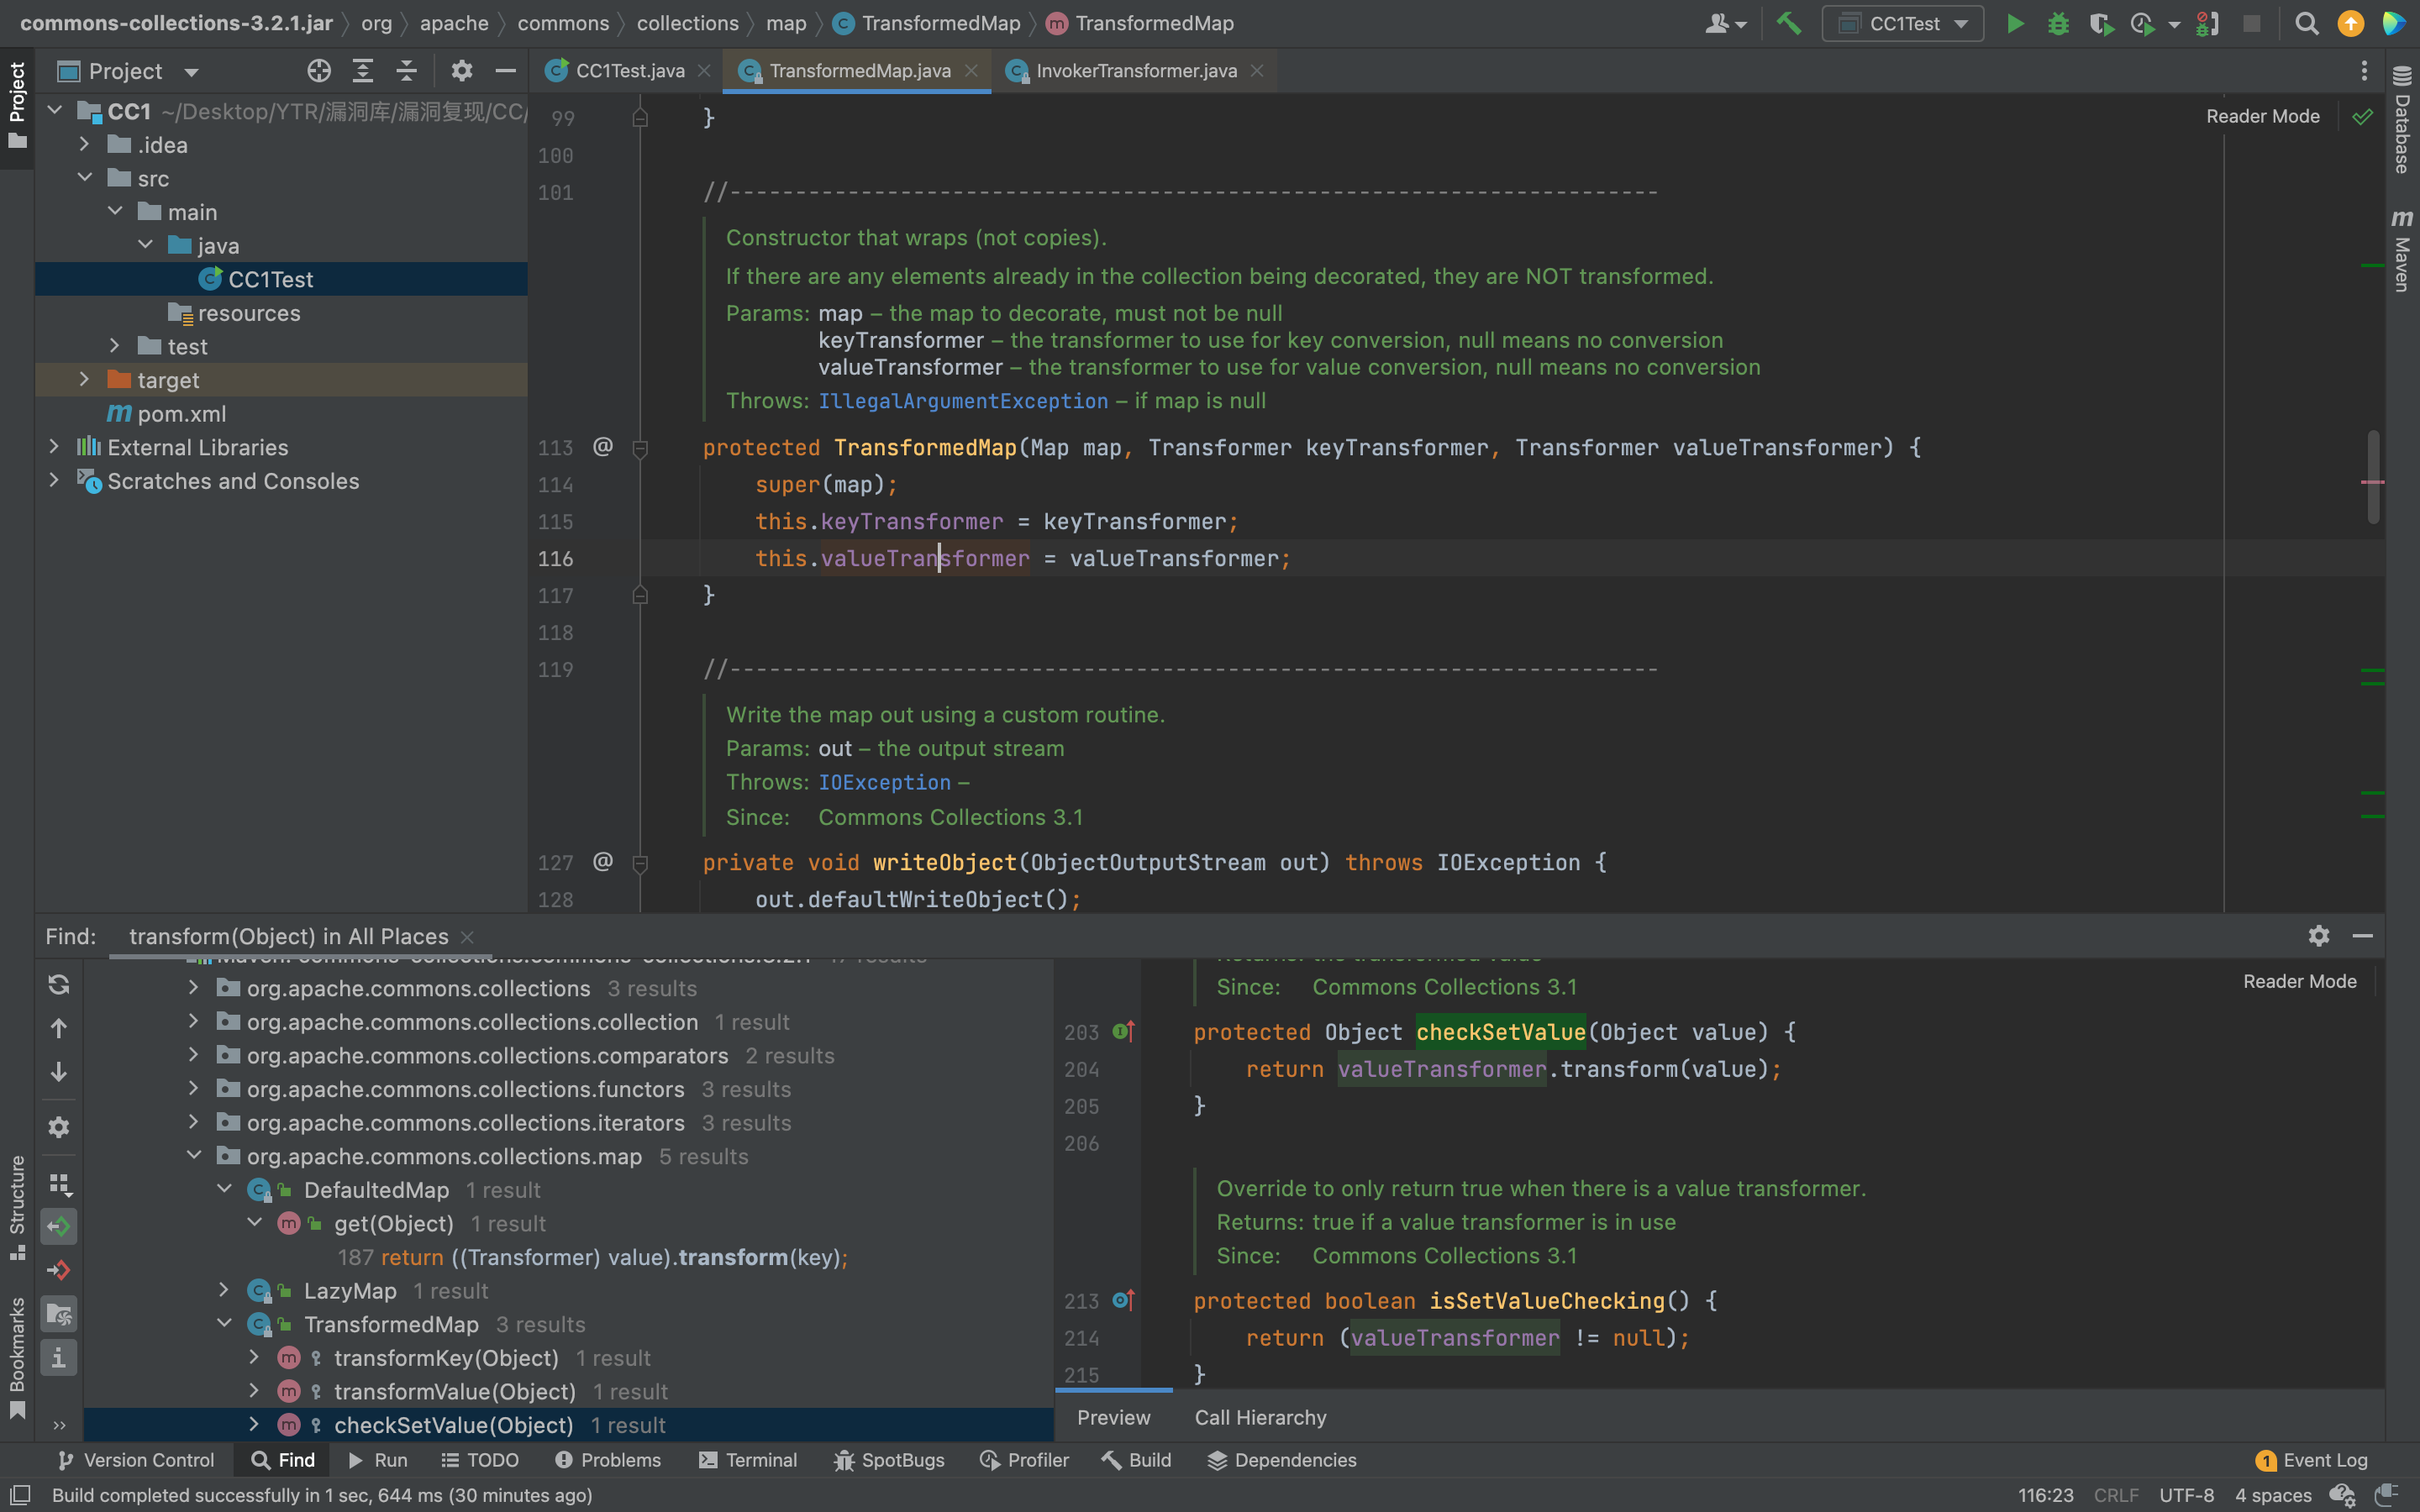Click the 4 spaces indent widget

click(2273, 1495)
